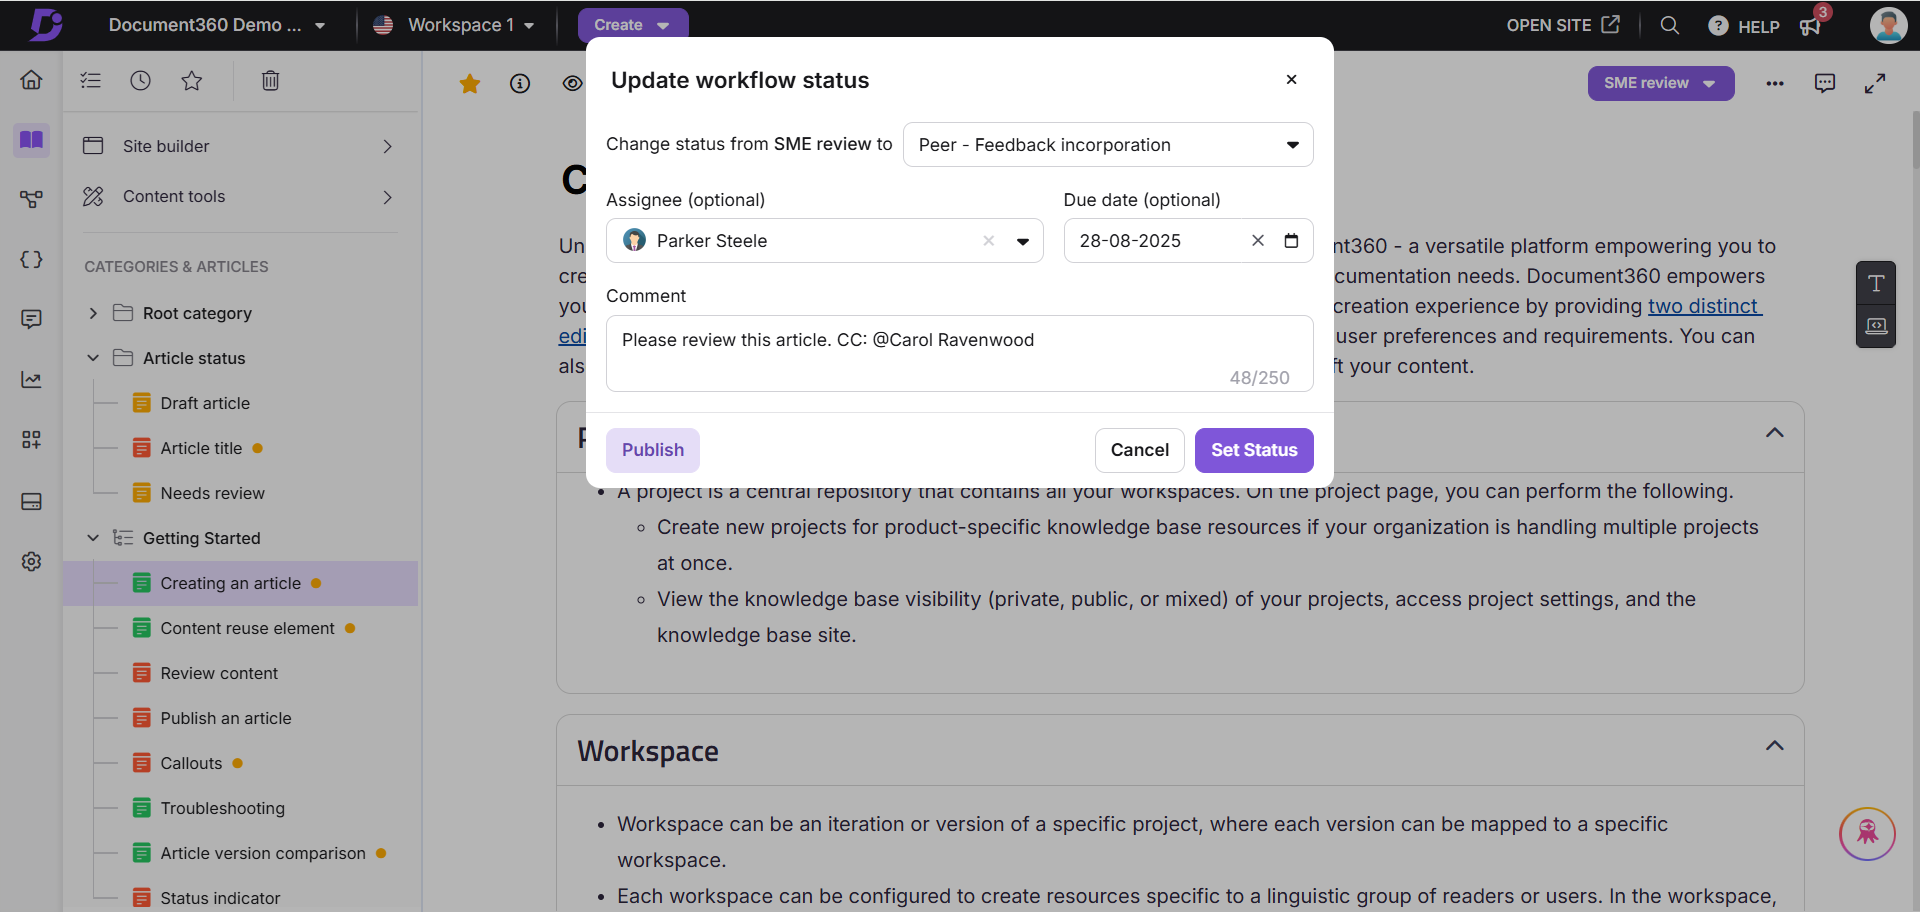
Task: Select the Draft article item
Action: coord(205,403)
